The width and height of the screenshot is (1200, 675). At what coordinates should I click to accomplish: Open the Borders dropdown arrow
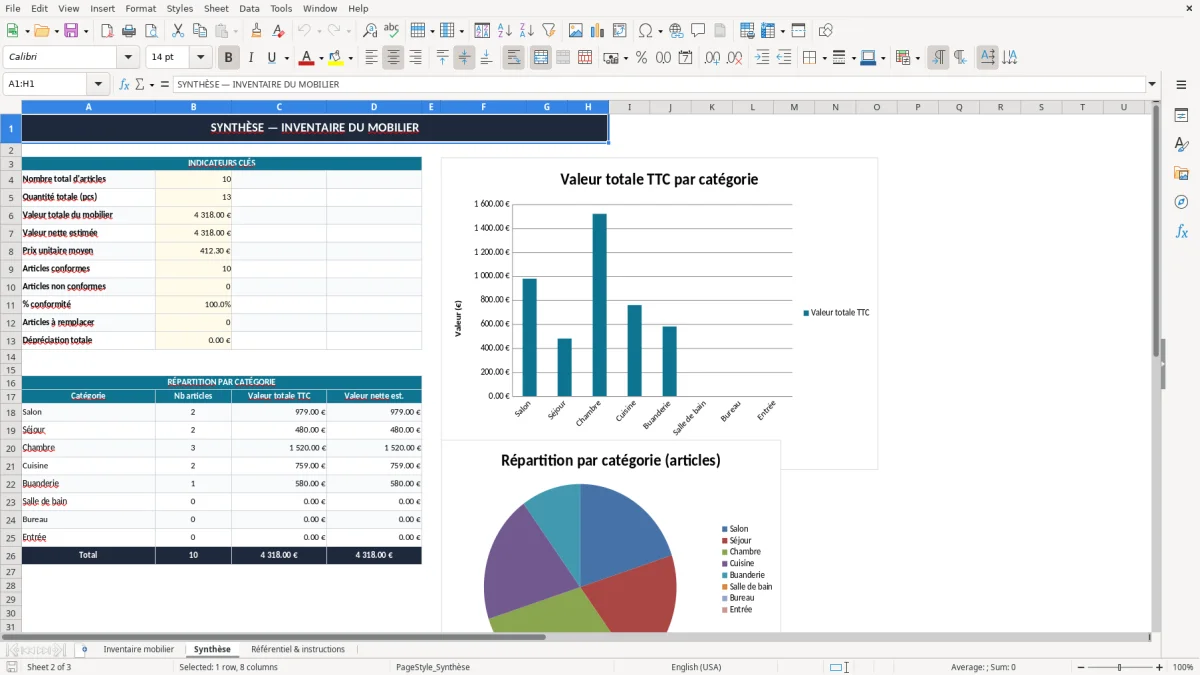tap(823, 58)
